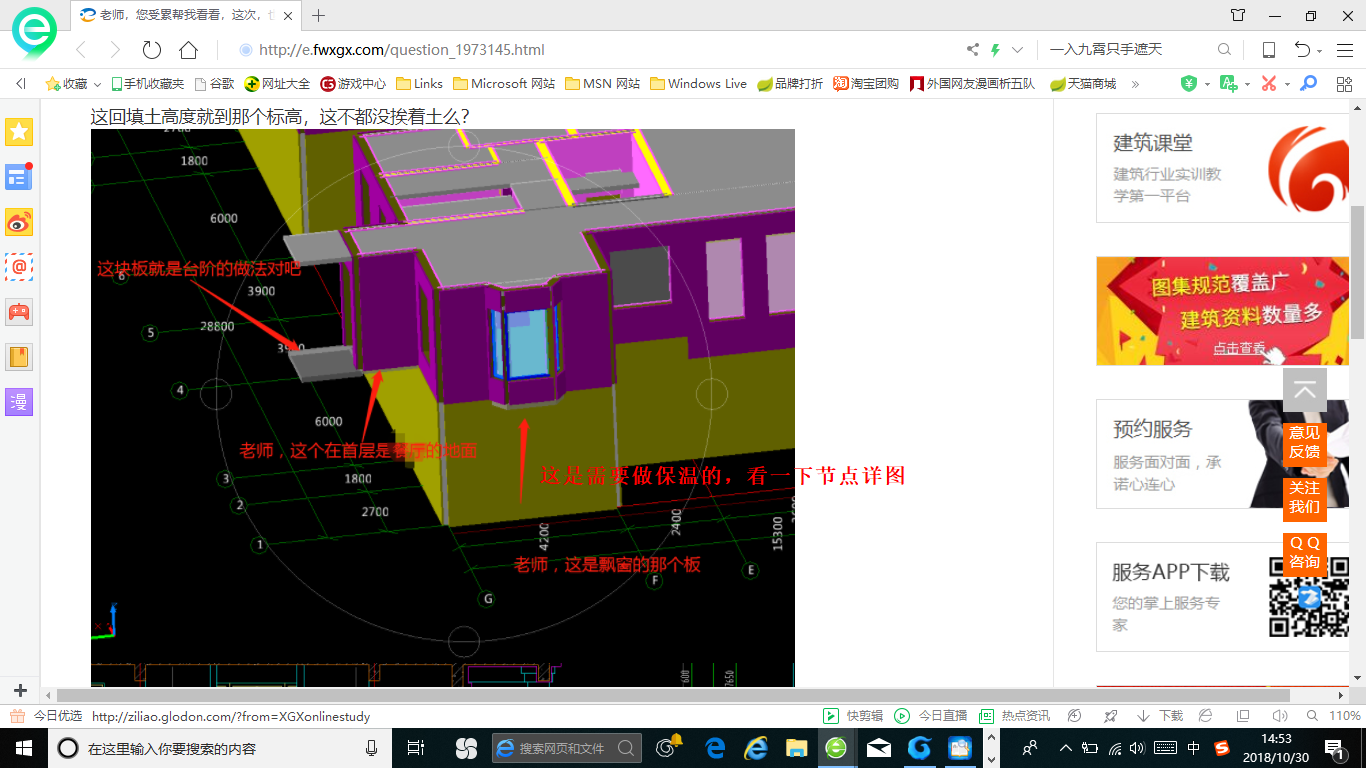Viewport: 1366px width, 768px height.
Task: Open the yellow star favorites sidebar icon
Action: 19,131
